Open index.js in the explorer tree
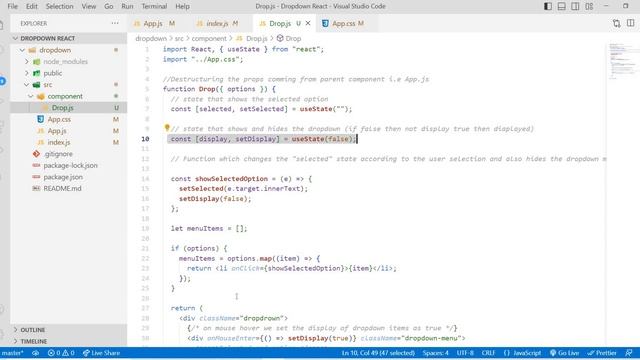Viewport: 640px width, 360px height. click(x=59, y=142)
